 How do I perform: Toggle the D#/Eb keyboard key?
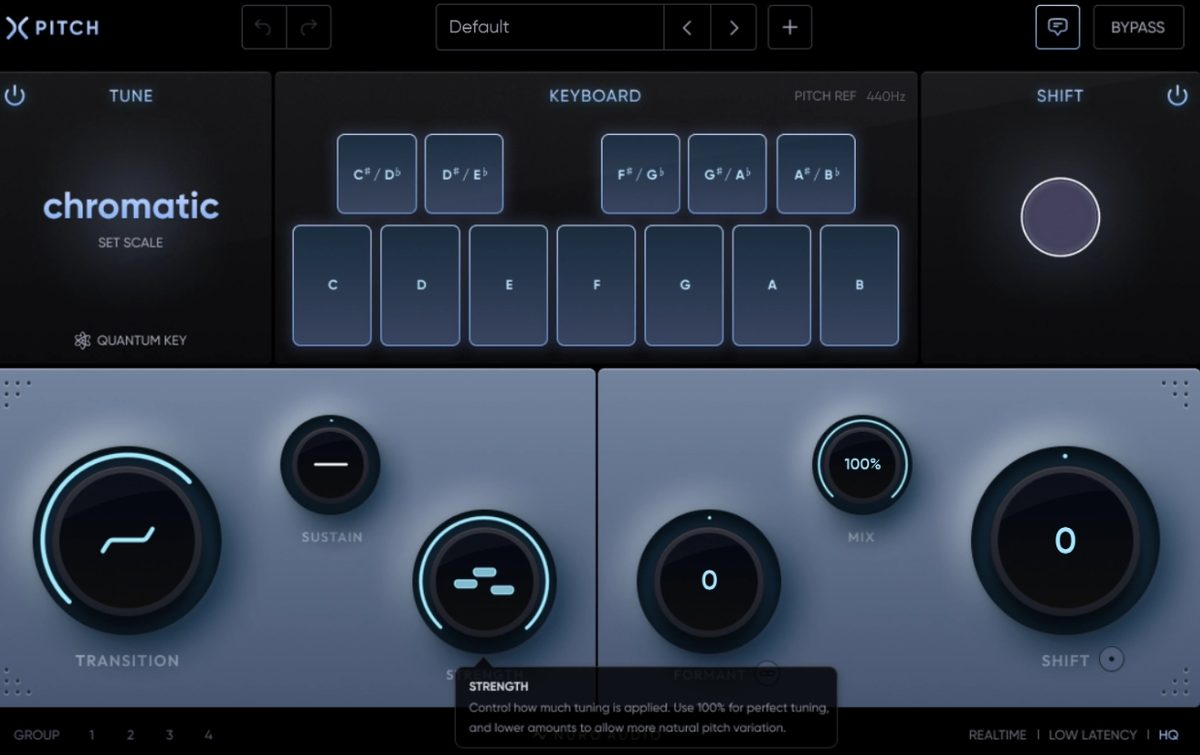coord(464,174)
